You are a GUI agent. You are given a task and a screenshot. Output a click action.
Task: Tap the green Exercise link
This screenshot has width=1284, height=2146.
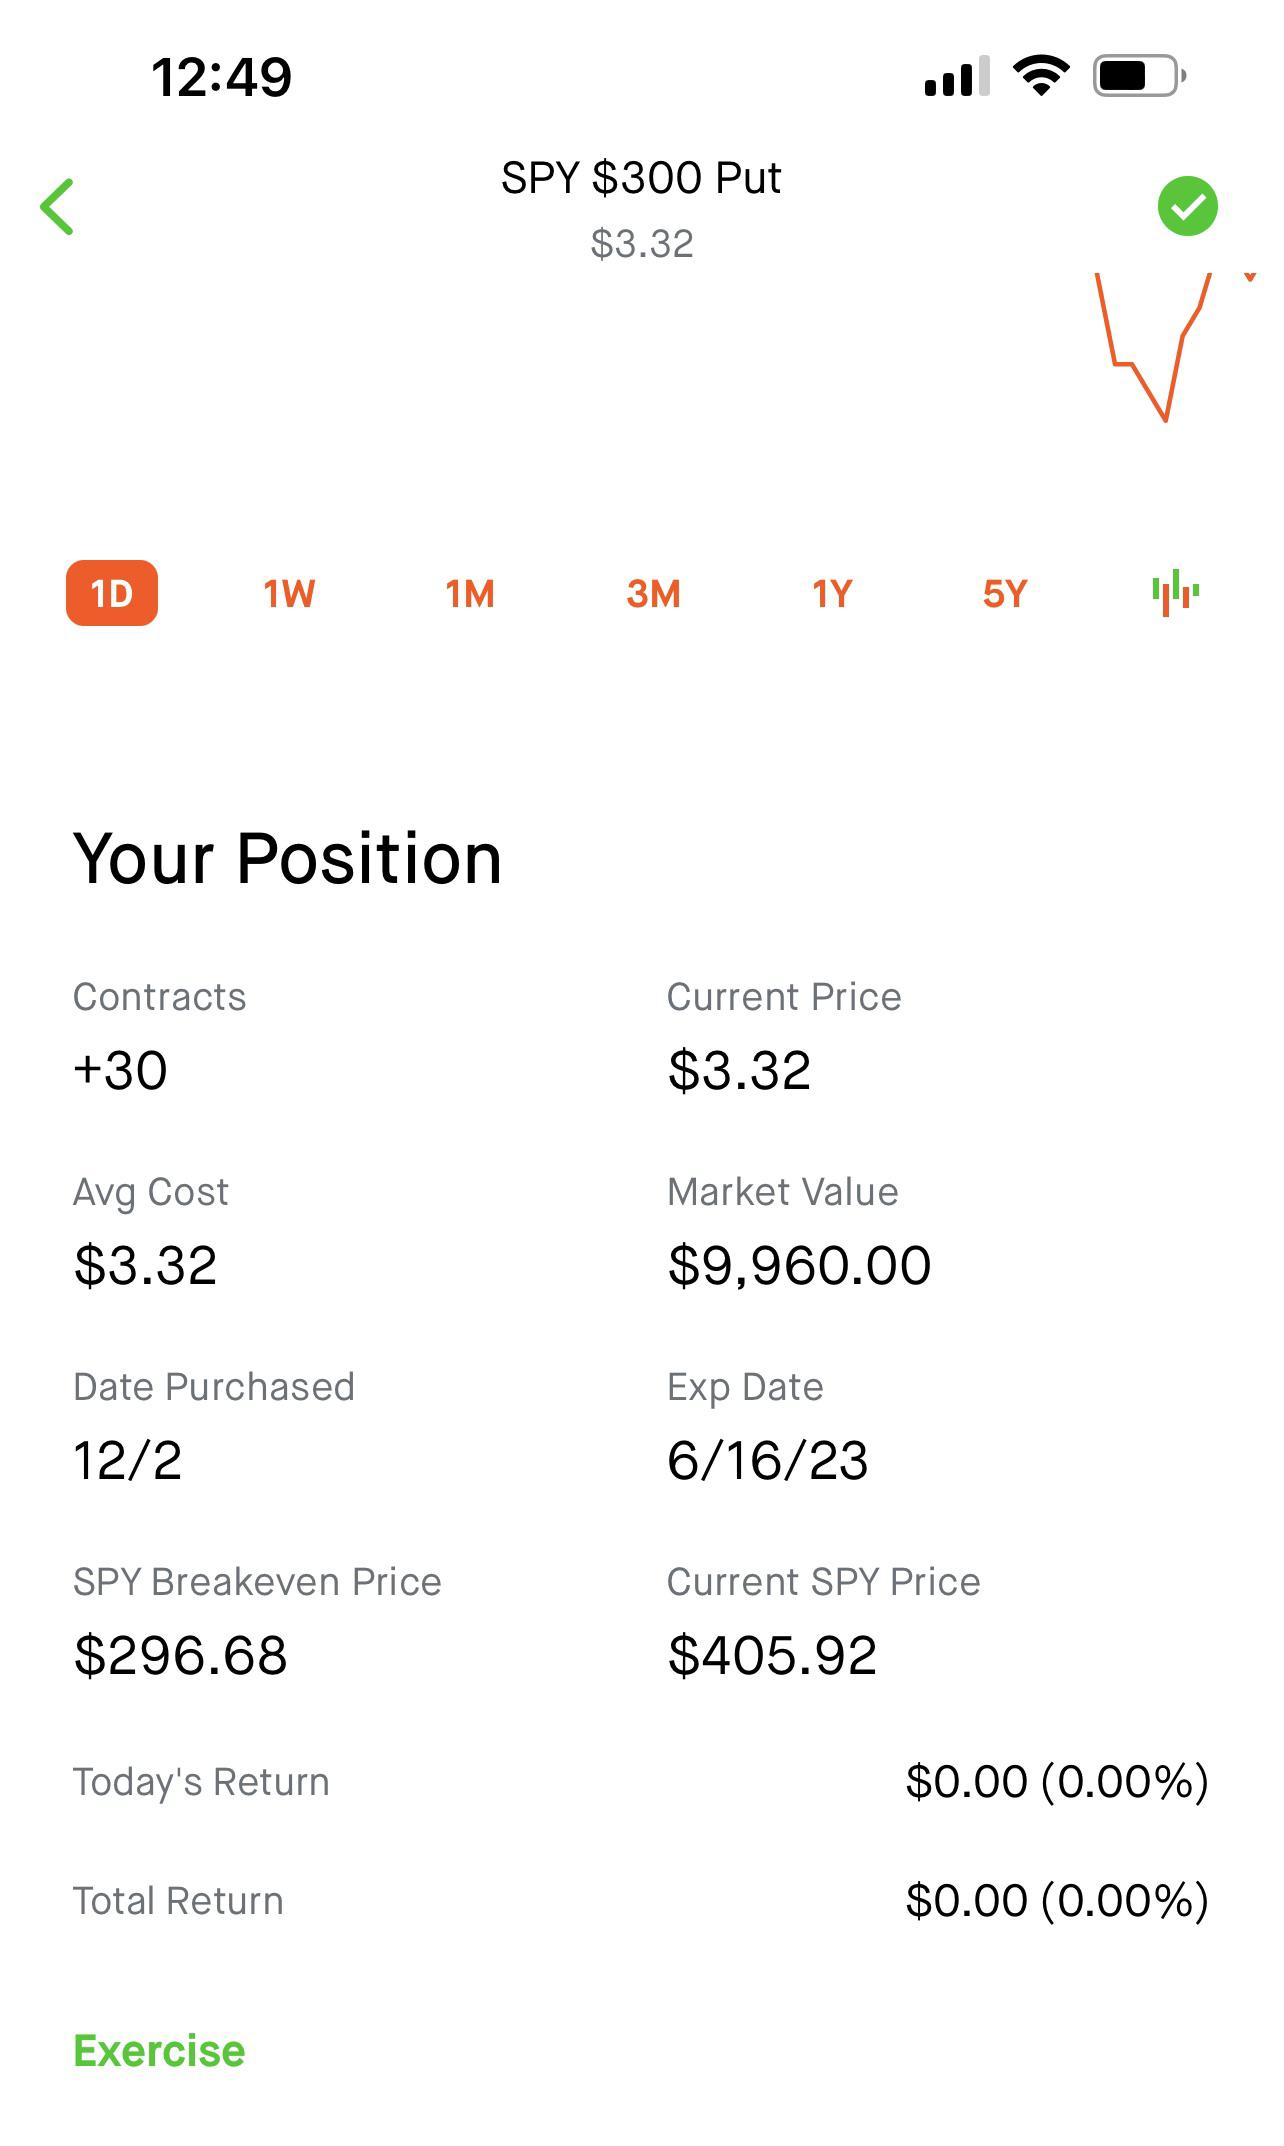pyautogui.click(x=159, y=2051)
